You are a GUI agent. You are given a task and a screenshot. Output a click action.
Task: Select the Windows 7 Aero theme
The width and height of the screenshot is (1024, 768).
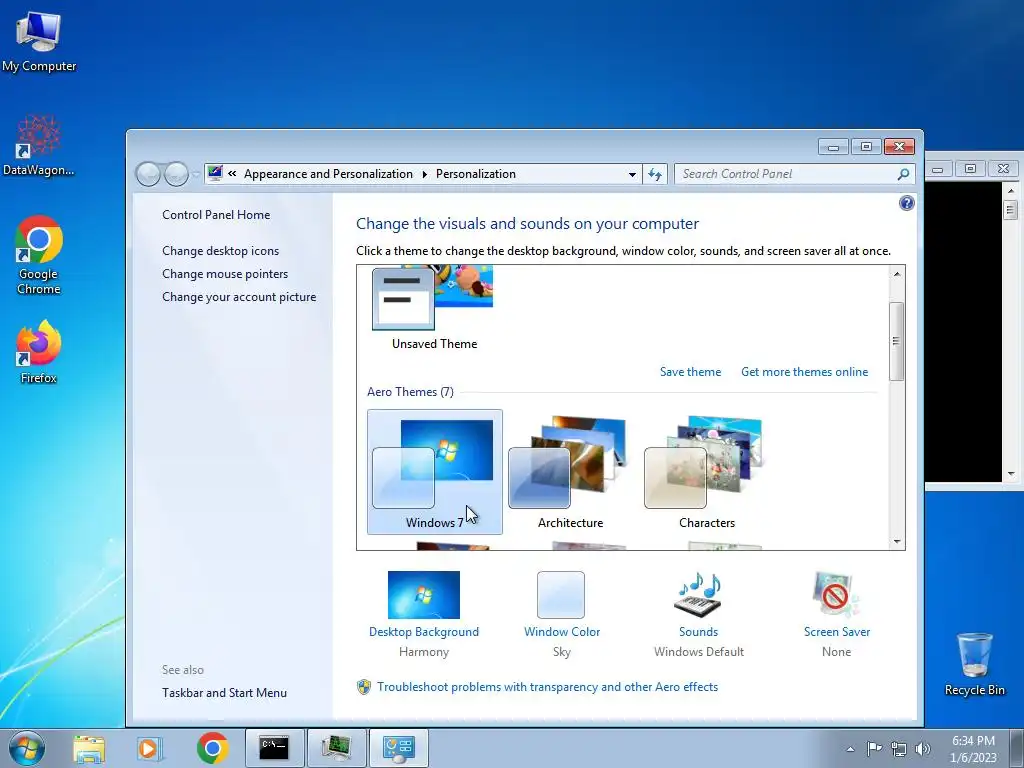(x=435, y=472)
